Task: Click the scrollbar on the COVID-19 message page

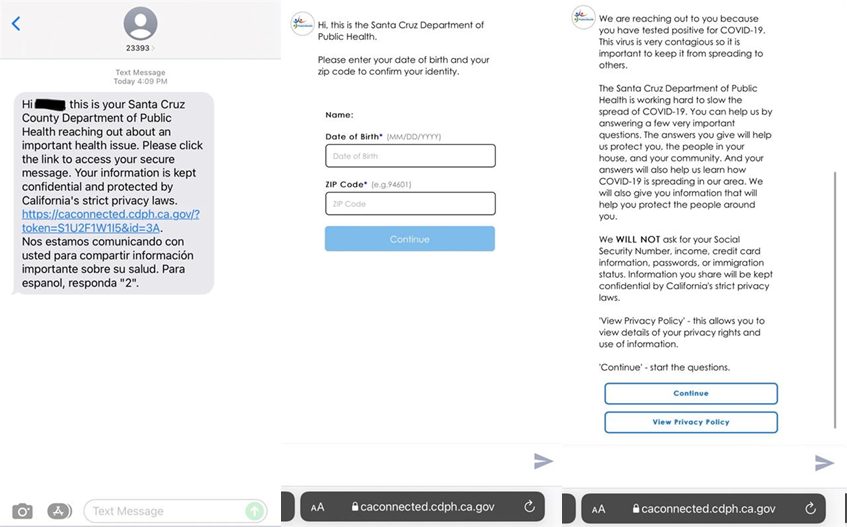Action: (835, 300)
